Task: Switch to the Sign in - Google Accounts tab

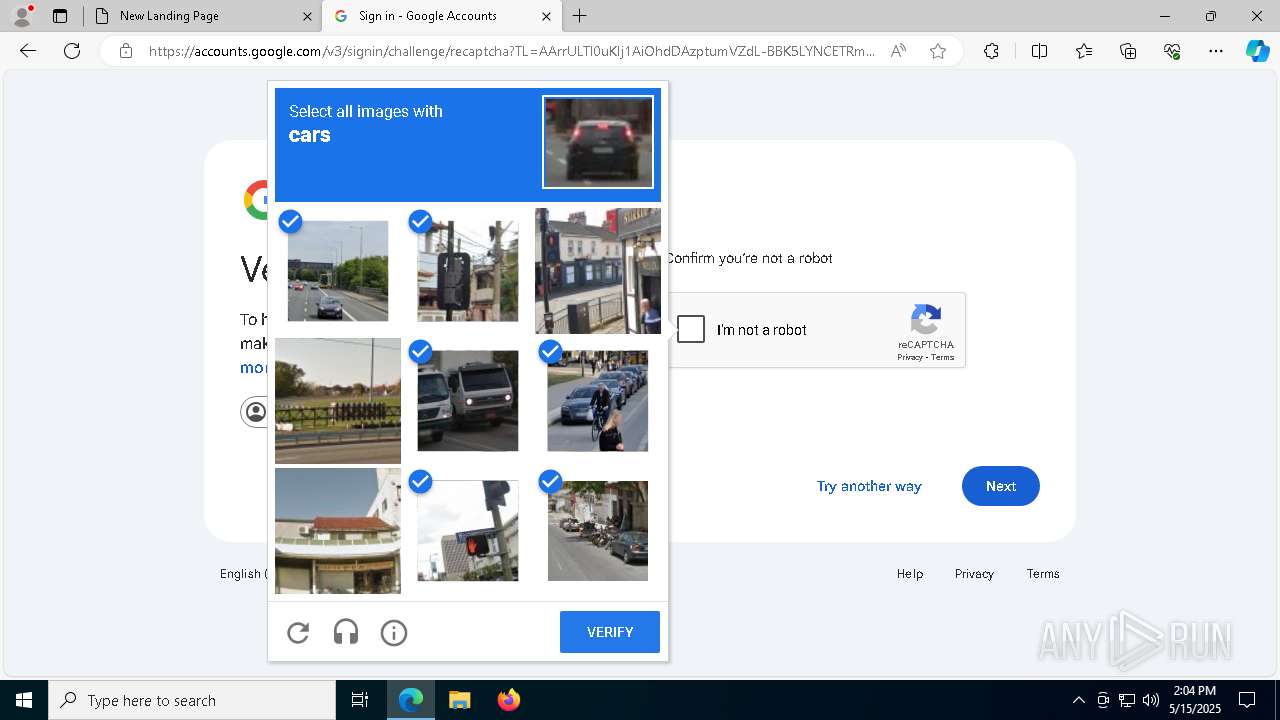Action: (440, 16)
